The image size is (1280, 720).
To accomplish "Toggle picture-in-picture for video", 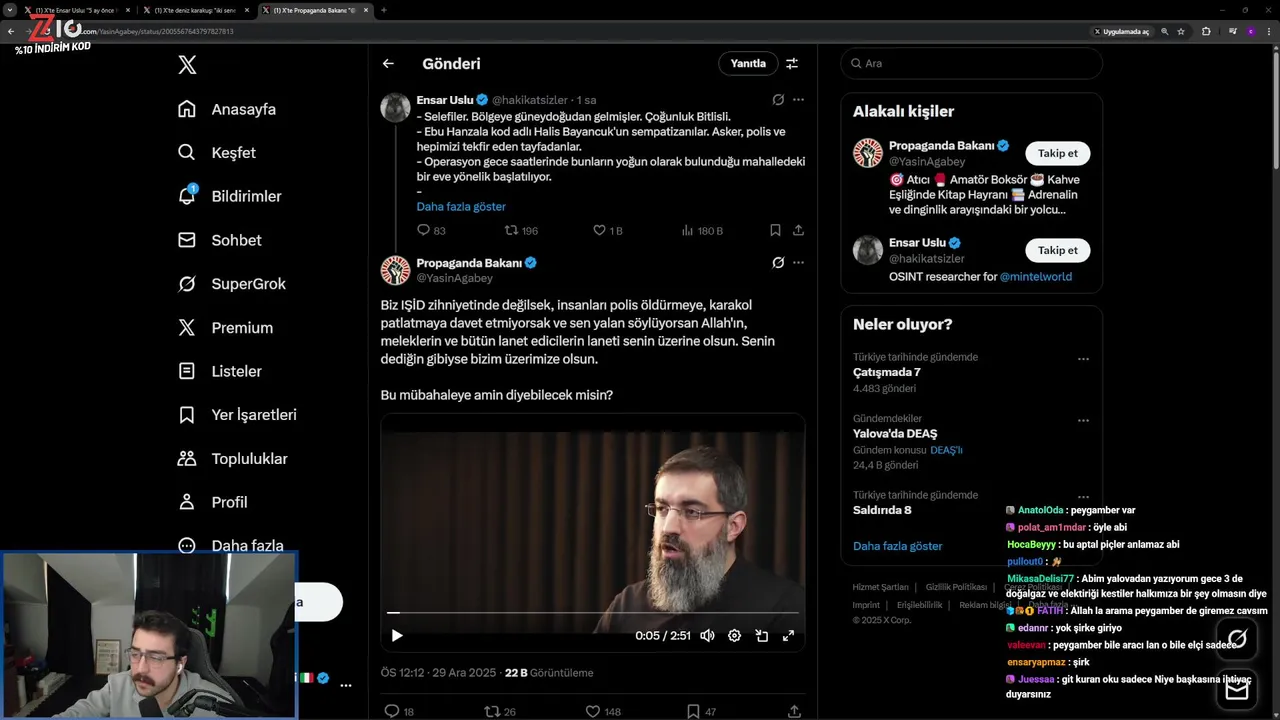I will (761, 635).
